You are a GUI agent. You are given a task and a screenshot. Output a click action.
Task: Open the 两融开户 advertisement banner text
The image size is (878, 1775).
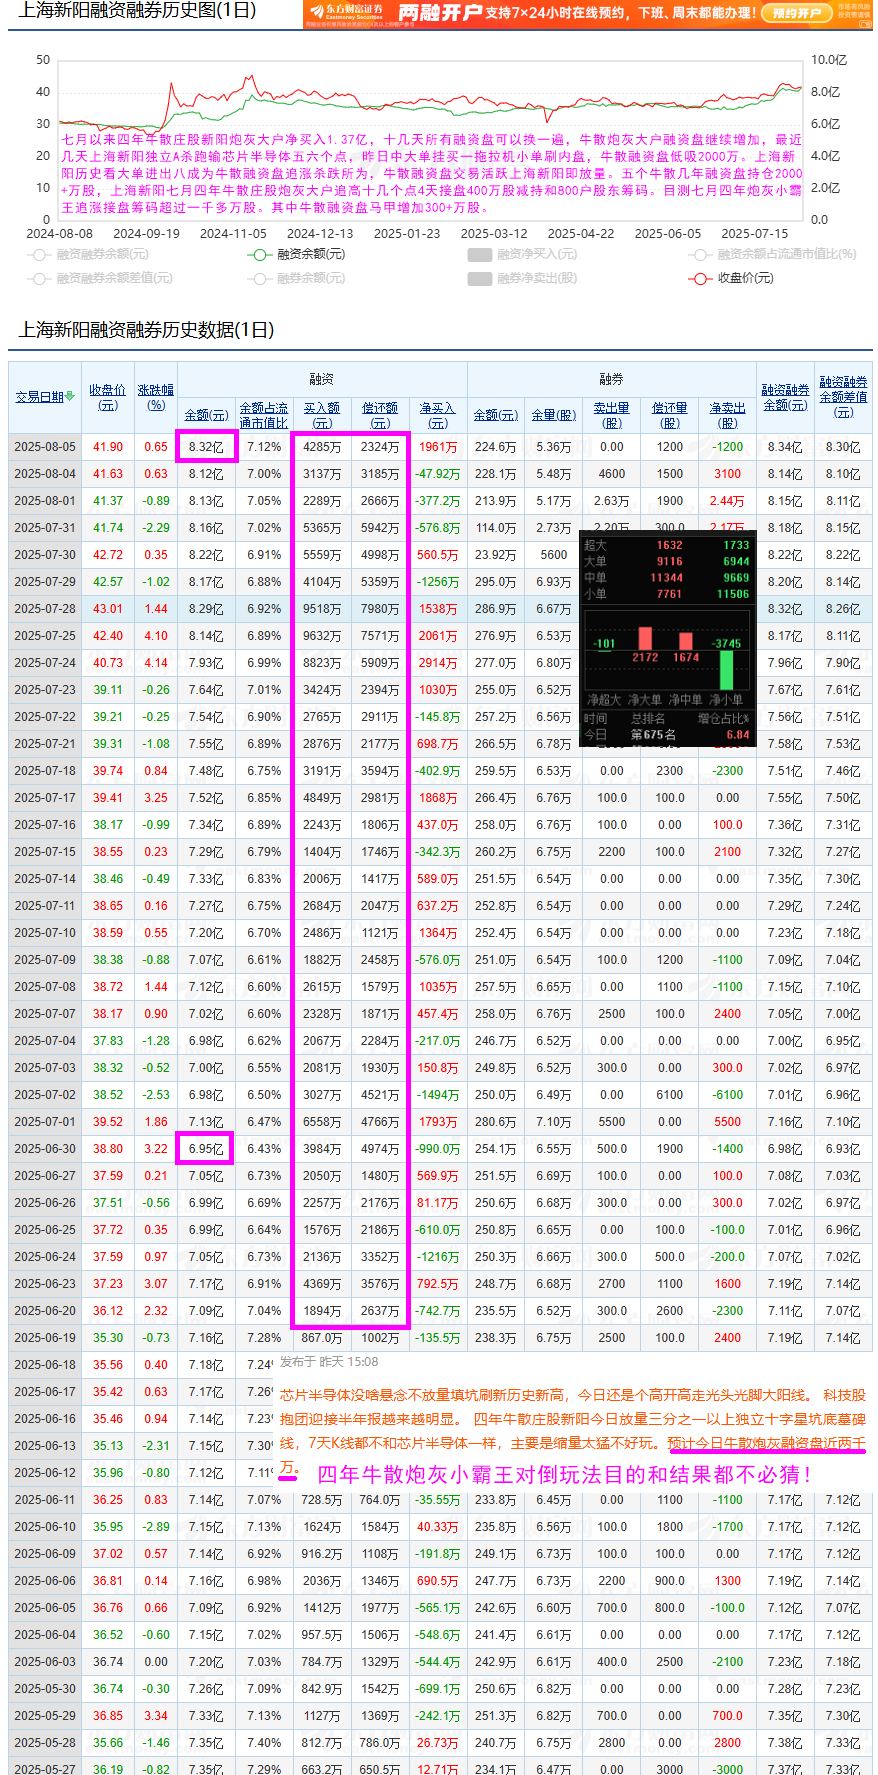tap(441, 13)
